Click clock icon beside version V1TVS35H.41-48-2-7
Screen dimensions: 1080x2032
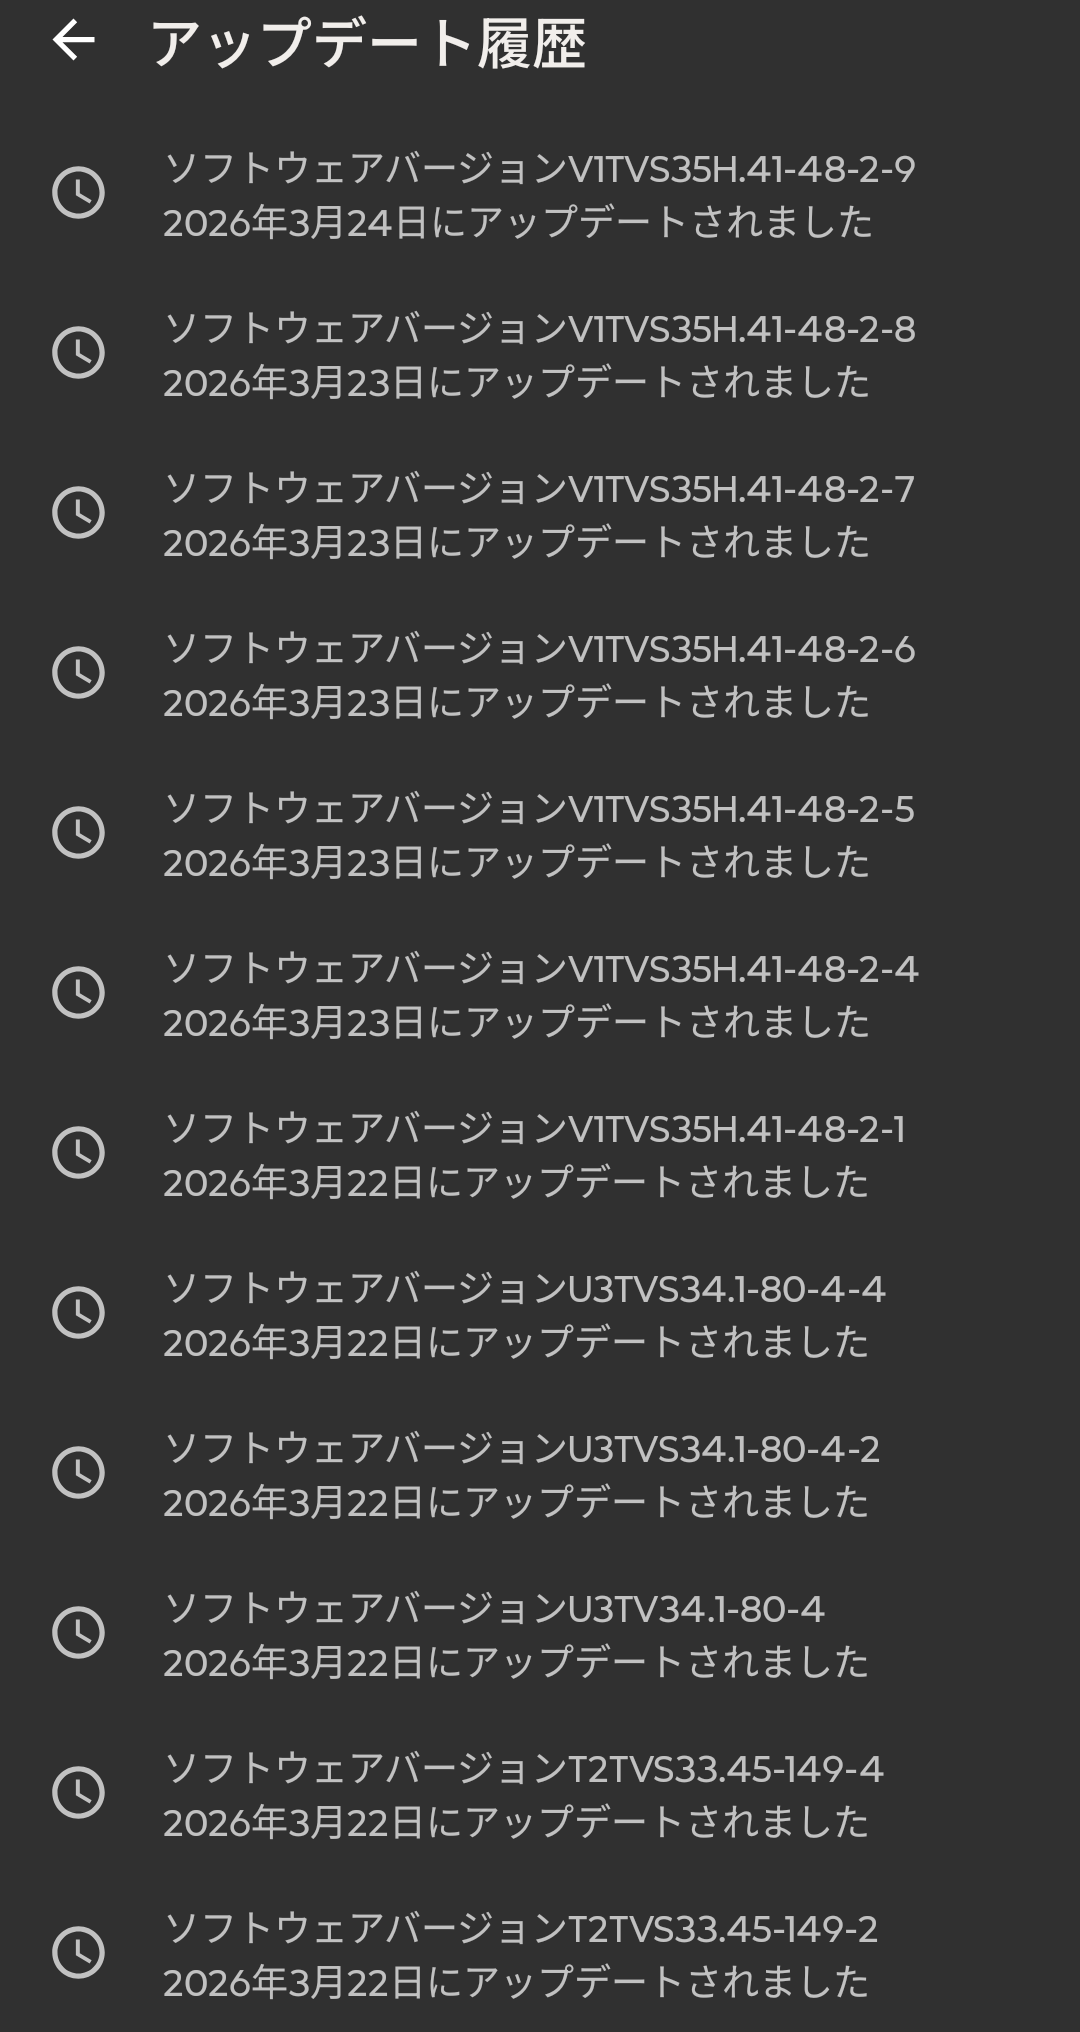pyautogui.click(x=78, y=513)
